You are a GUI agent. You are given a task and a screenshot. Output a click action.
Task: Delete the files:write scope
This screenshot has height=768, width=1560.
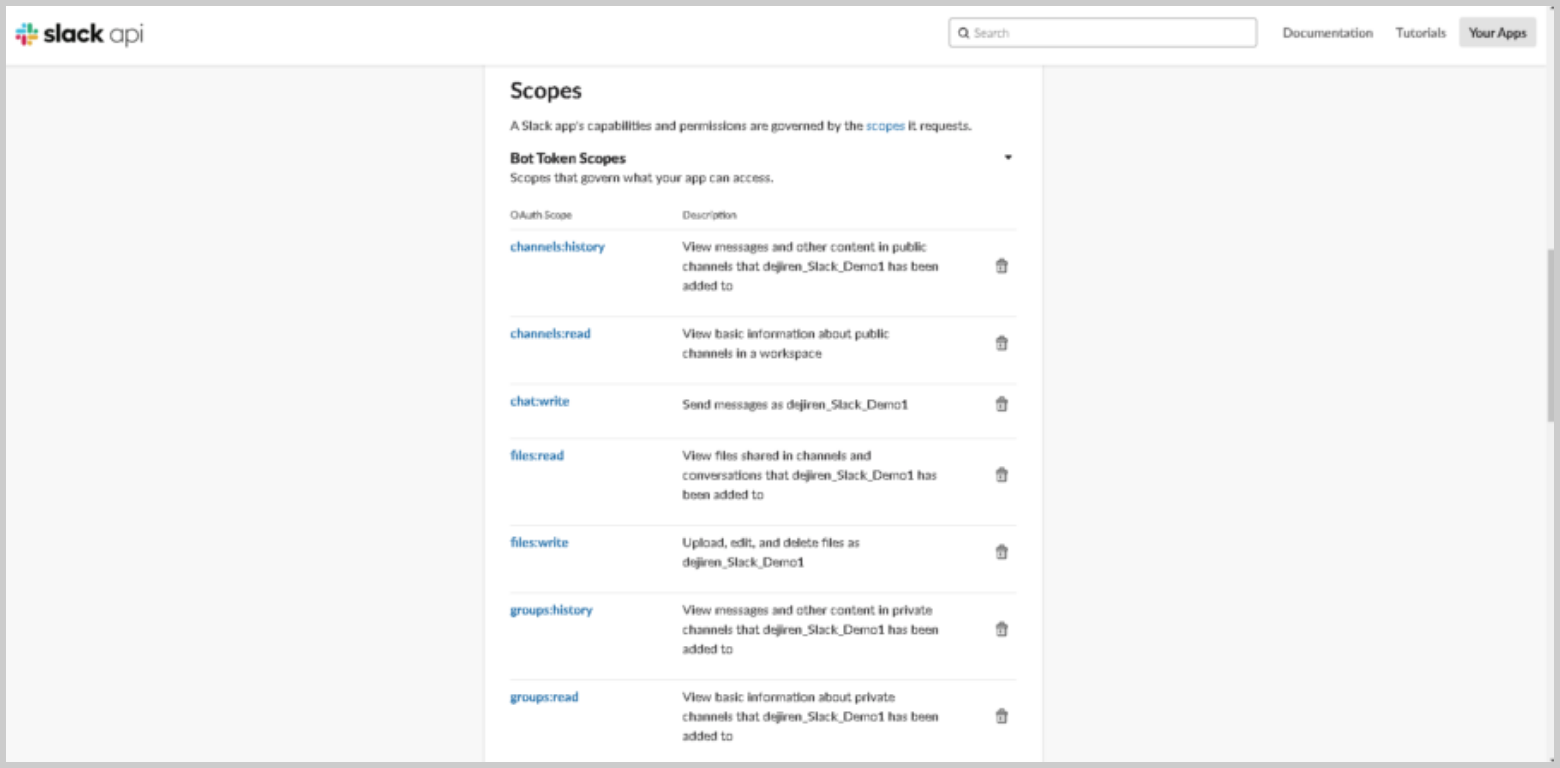[1001, 552]
